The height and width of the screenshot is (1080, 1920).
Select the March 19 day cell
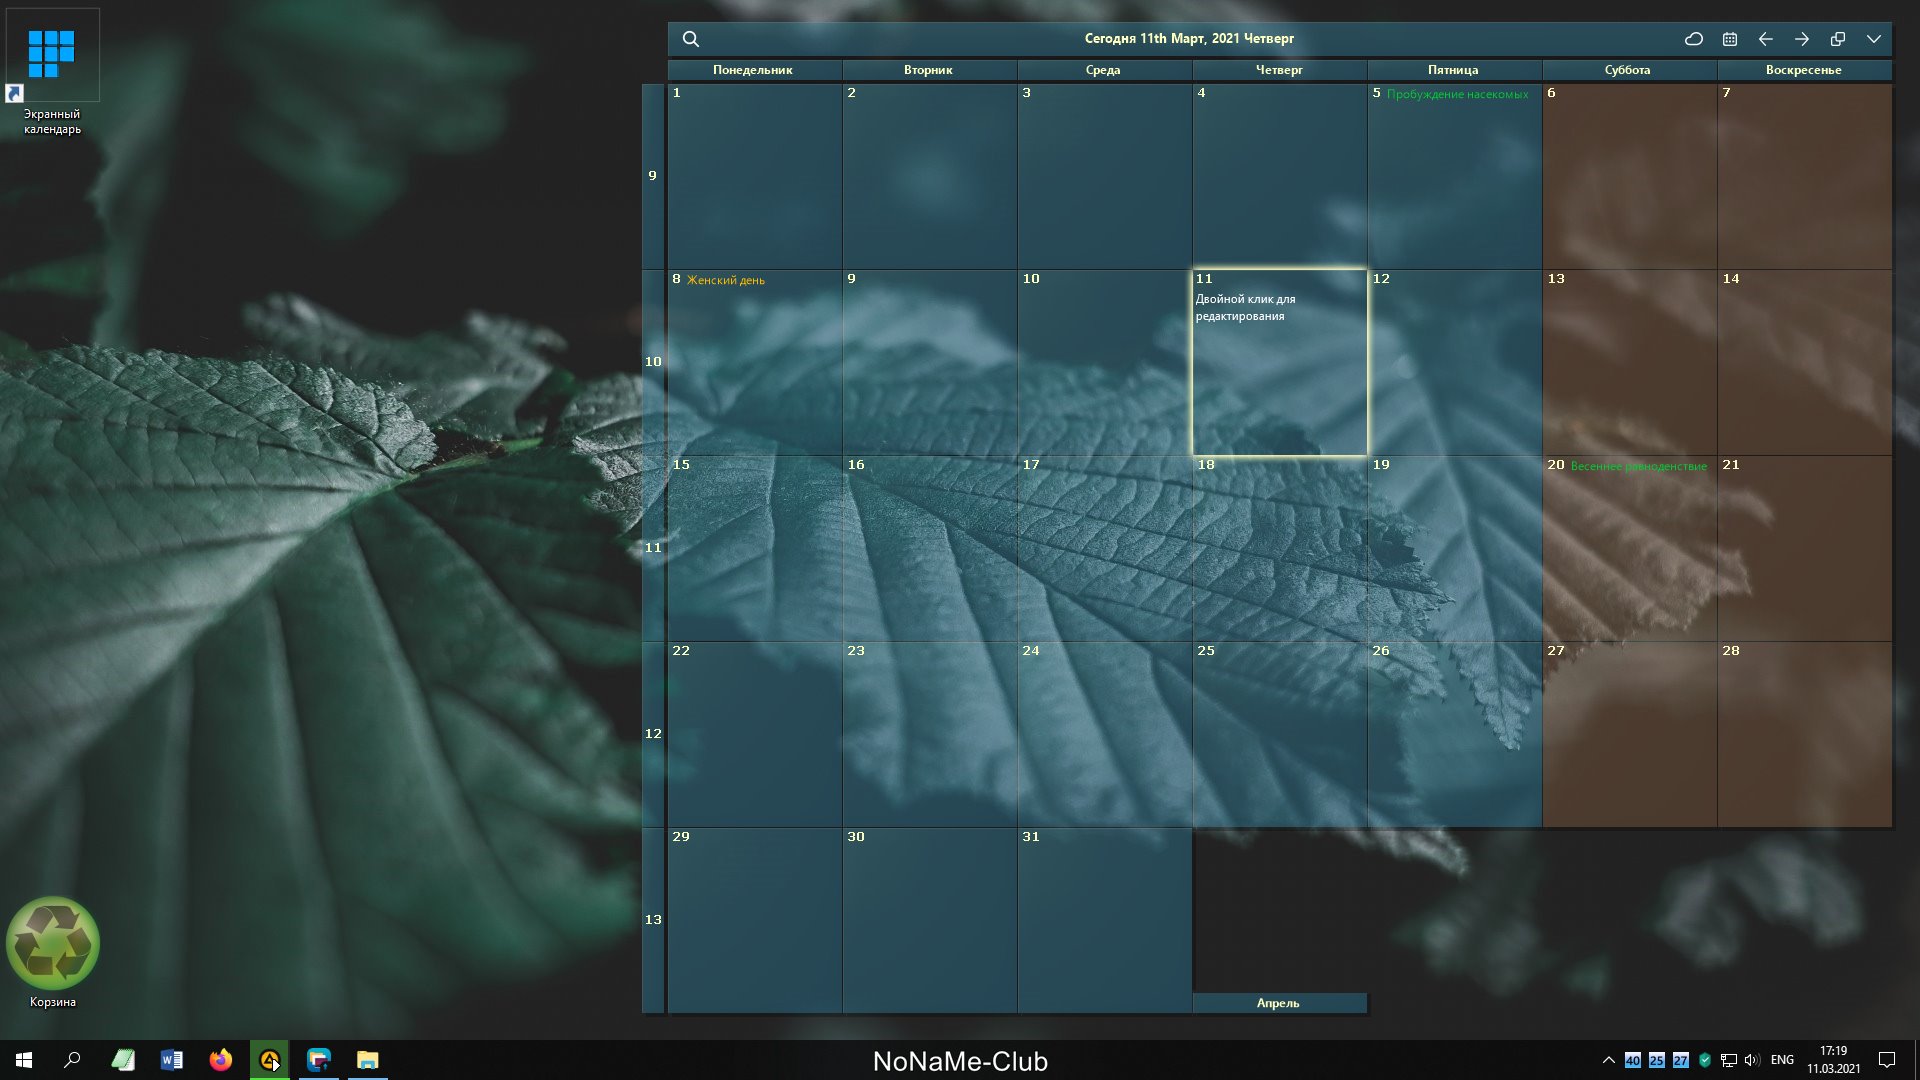(x=1454, y=549)
